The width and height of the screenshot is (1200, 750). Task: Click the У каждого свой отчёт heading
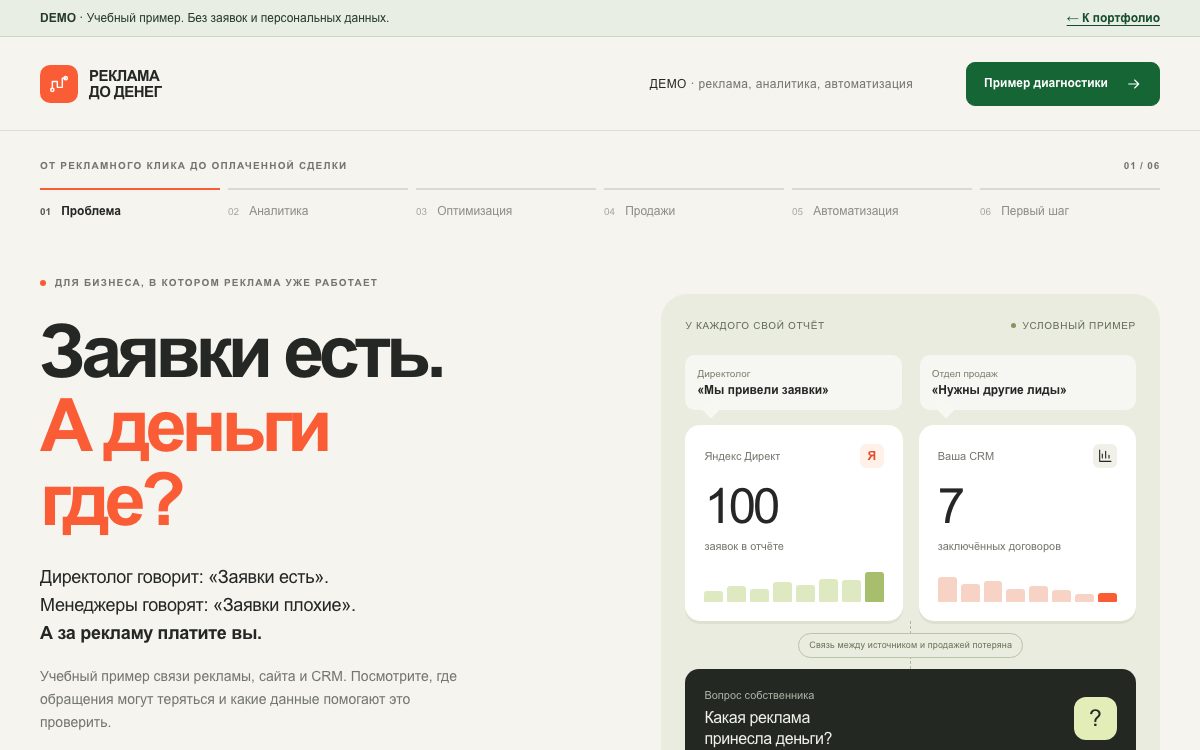pos(755,326)
